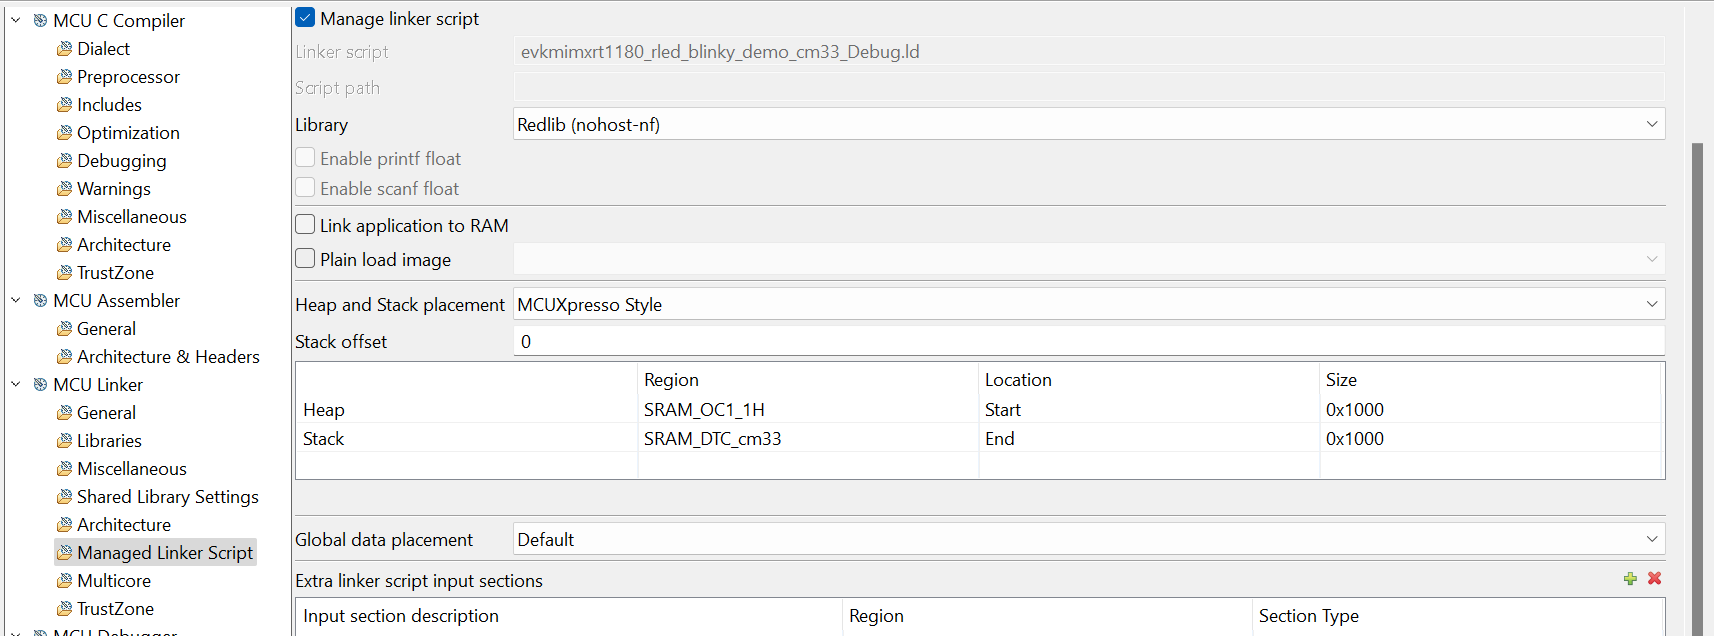The image size is (1714, 636).
Task: Open the Library dropdown
Action: 1088,125
